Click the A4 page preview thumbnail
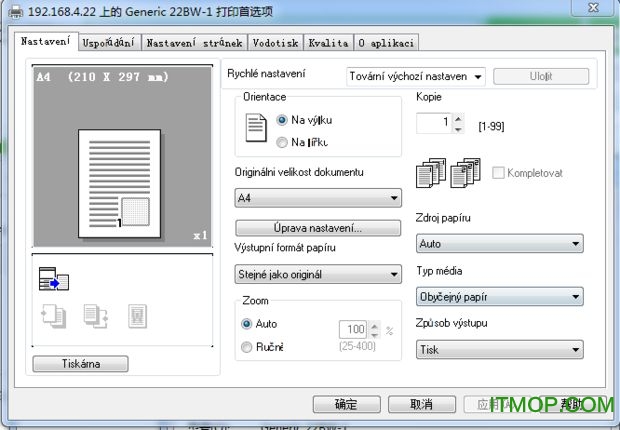The image size is (620, 430). [119, 184]
